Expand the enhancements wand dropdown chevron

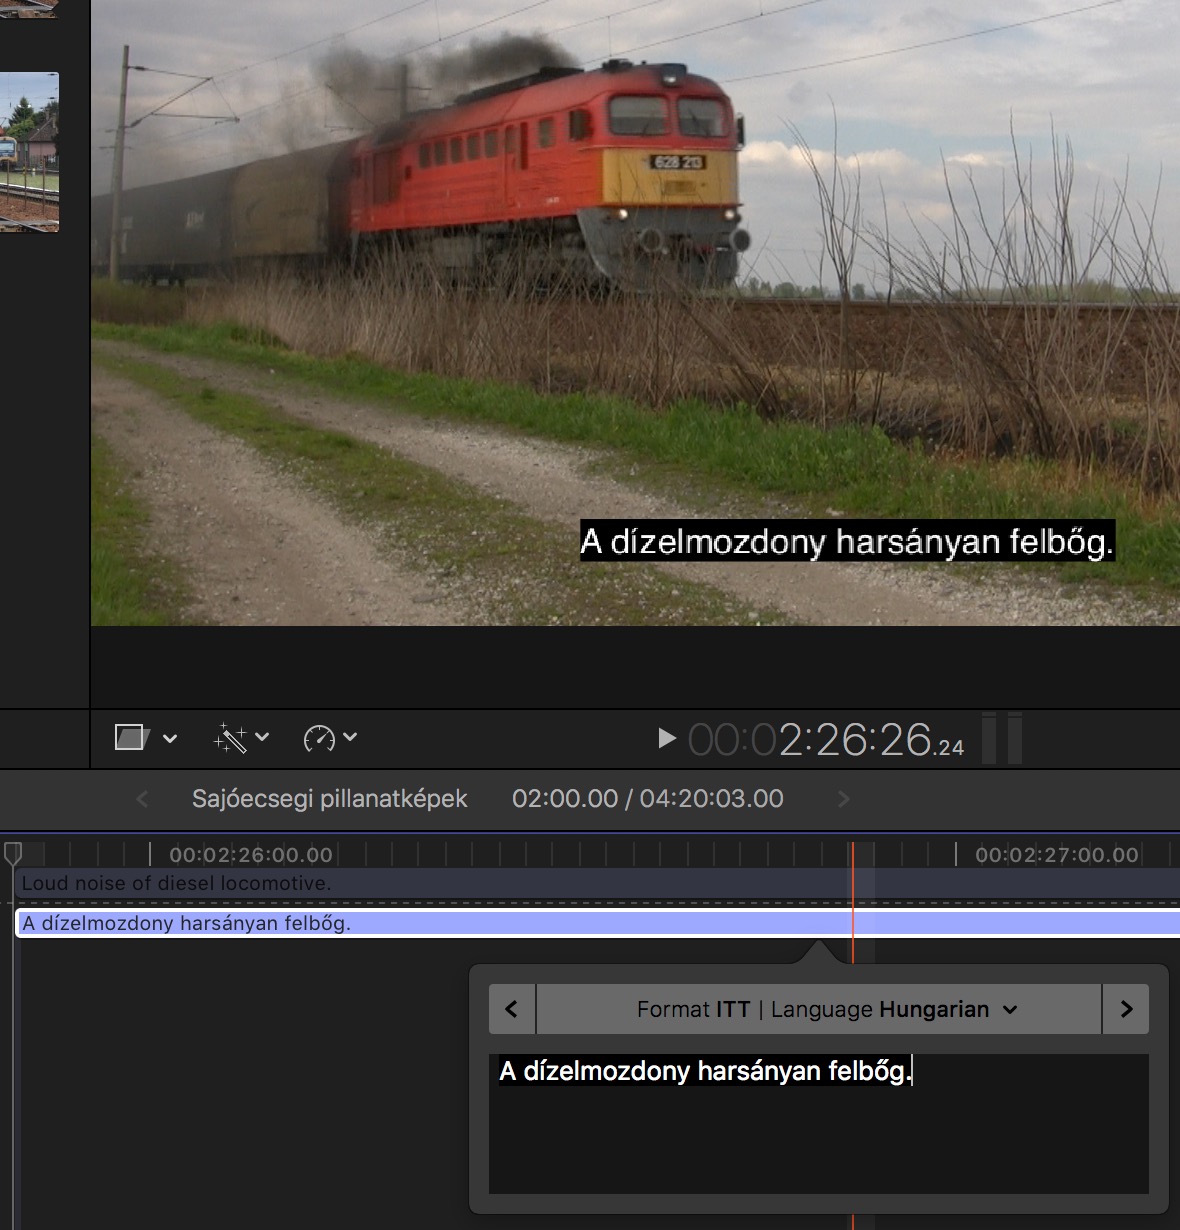pos(262,737)
